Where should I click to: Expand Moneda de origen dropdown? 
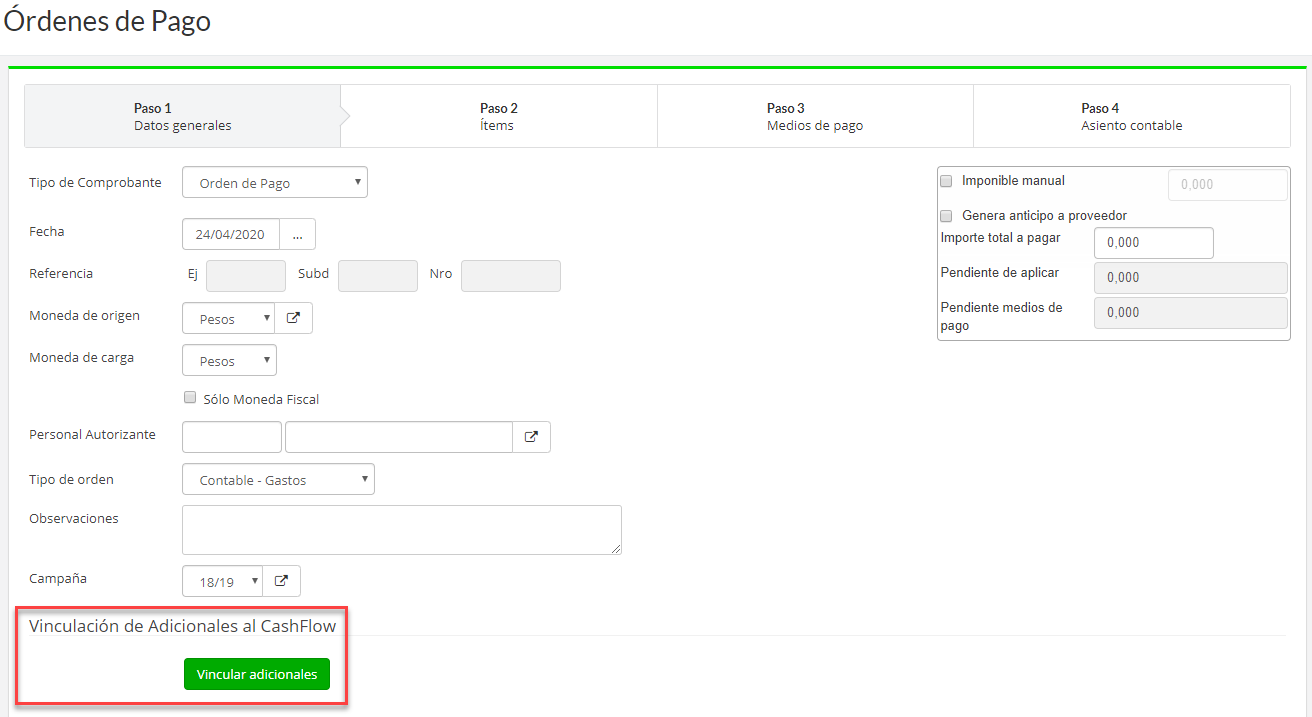click(x=229, y=318)
